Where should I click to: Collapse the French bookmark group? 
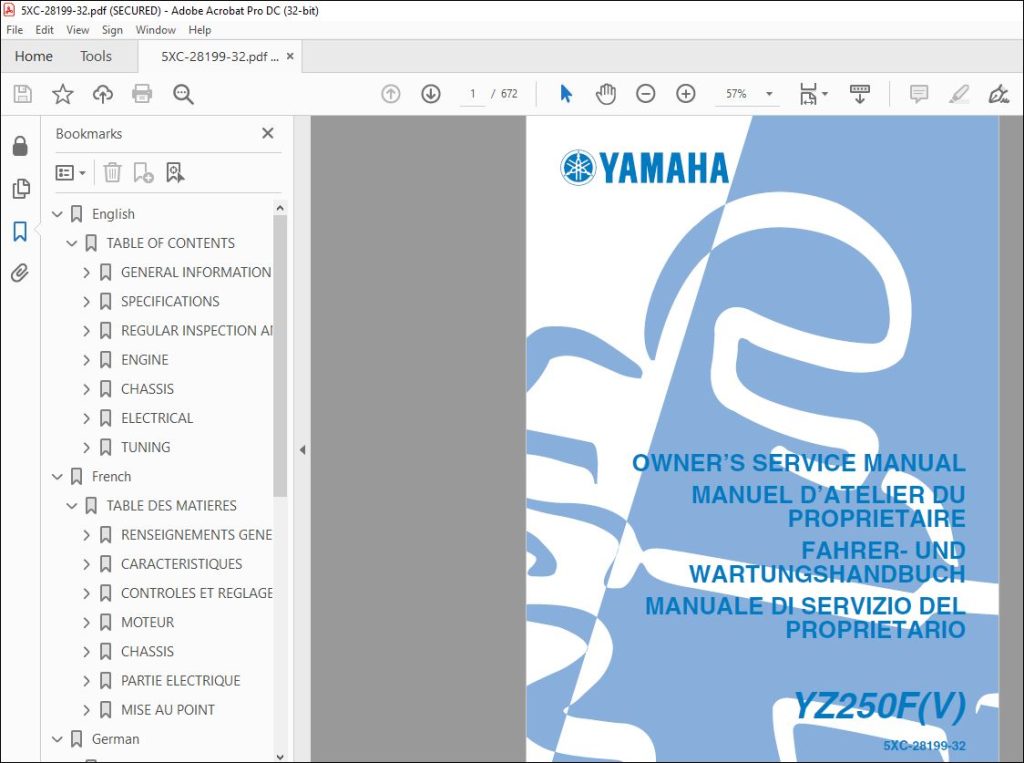[57, 477]
